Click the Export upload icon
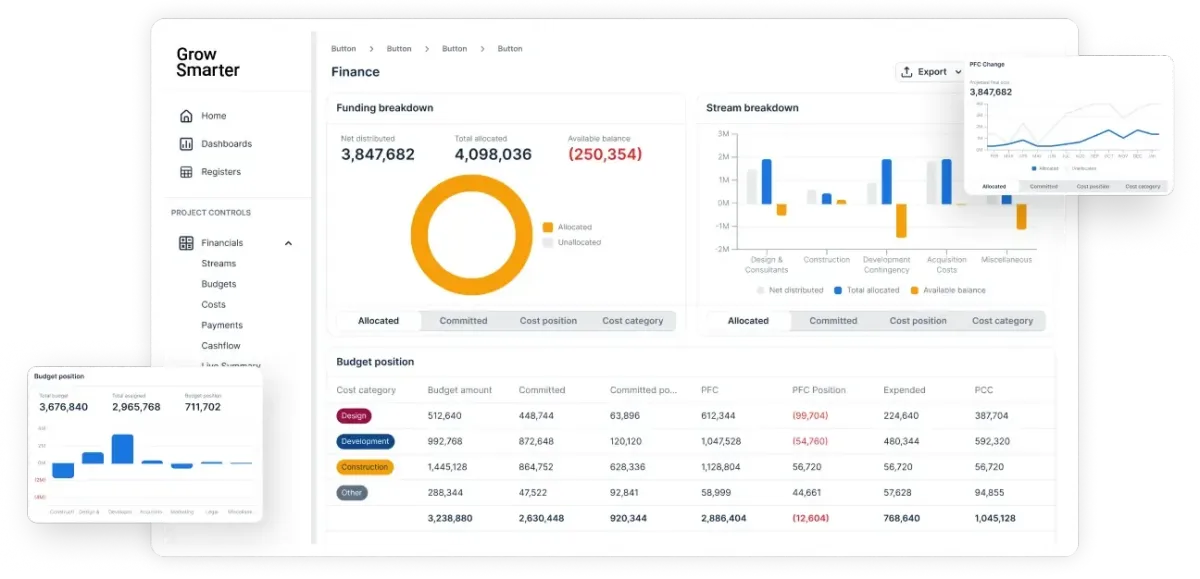The width and height of the screenshot is (1200, 579). pos(907,72)
